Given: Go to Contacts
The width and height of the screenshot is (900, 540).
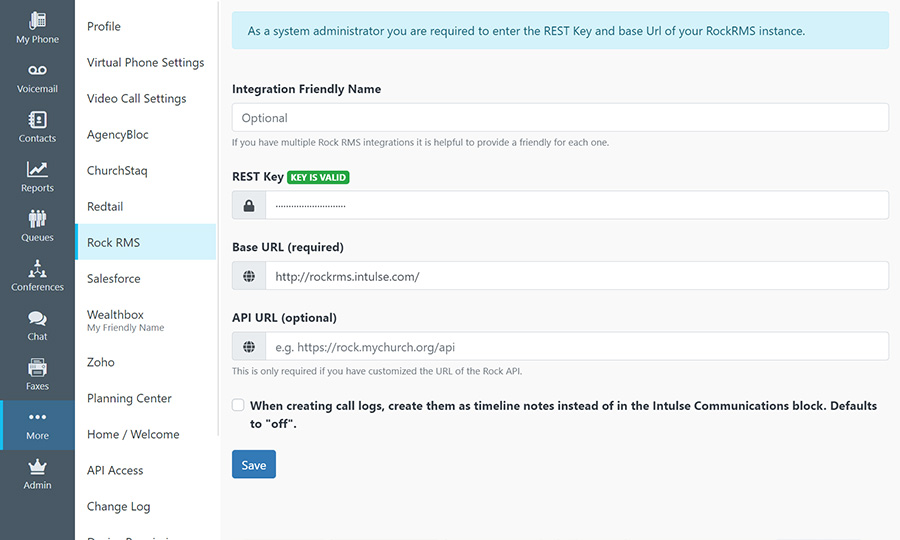Looking at the screenshot, I should [x=37, y=127].
